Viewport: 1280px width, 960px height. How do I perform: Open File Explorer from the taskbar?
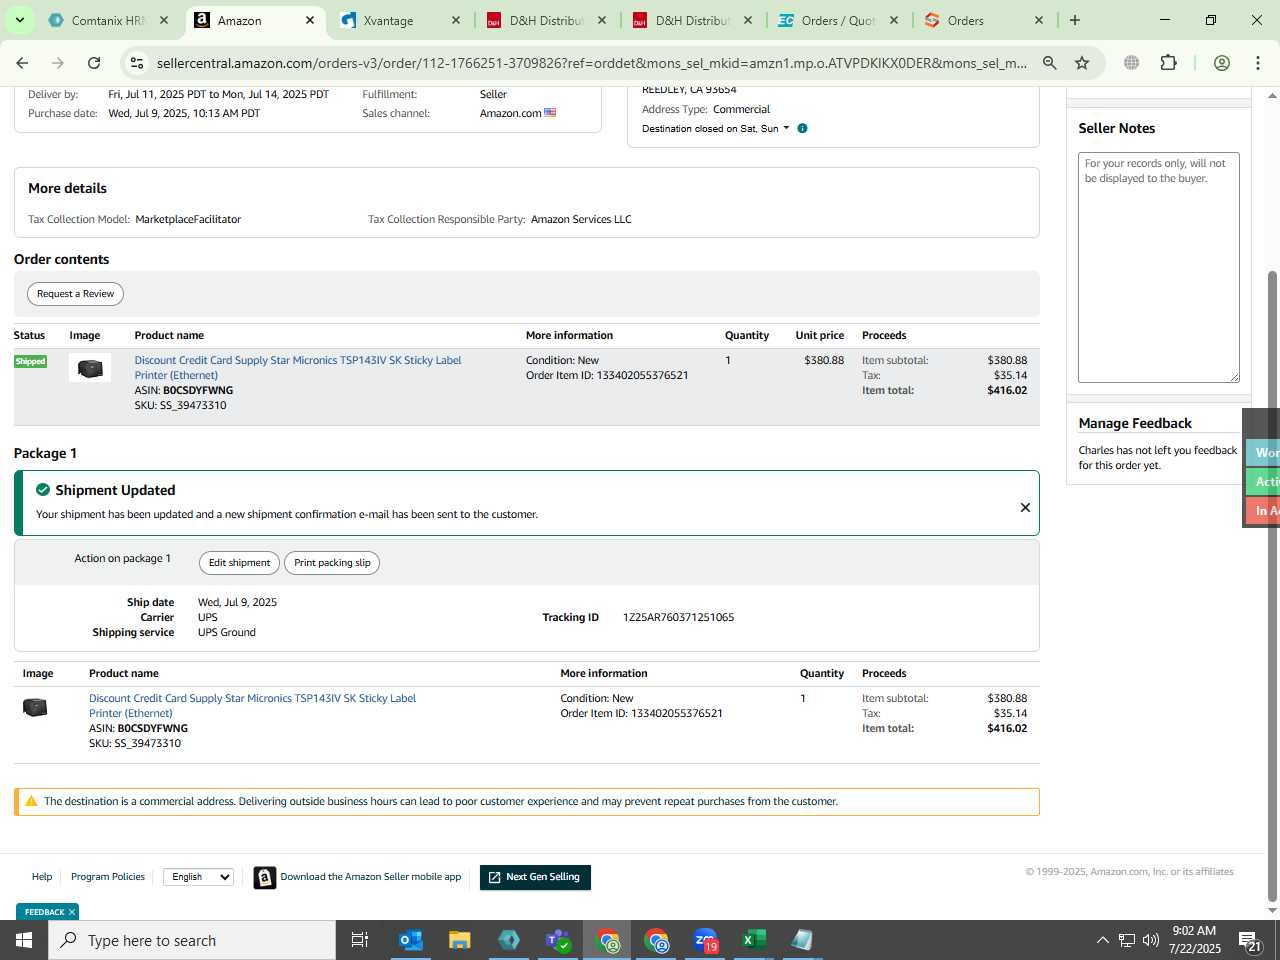click(x=459, y=940)
